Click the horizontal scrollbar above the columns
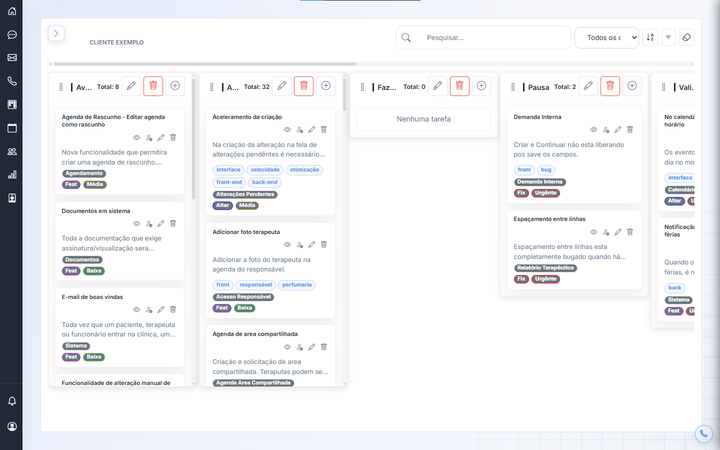The height and width of the screenshot is (450, 720). tap(204, 64)
